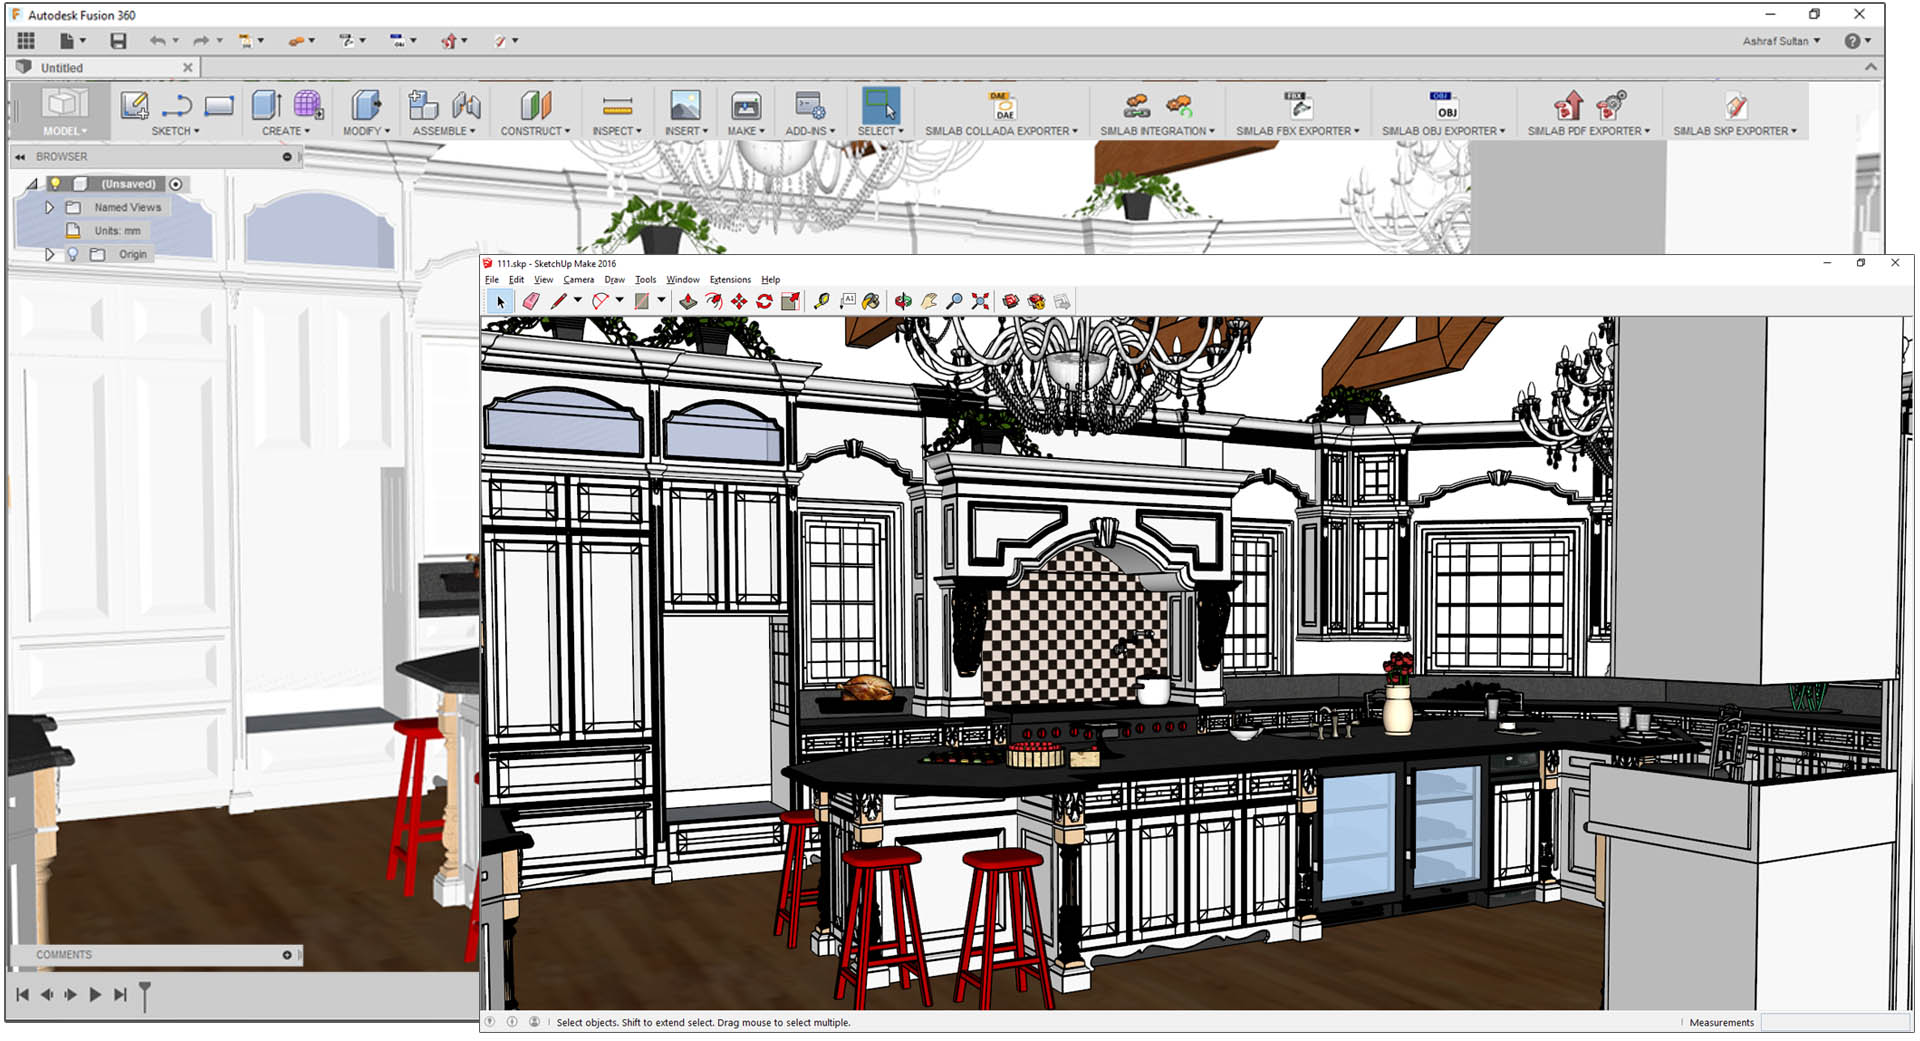Click the Extrude icon in Create
The image size is (1920, 1041).
266,105
